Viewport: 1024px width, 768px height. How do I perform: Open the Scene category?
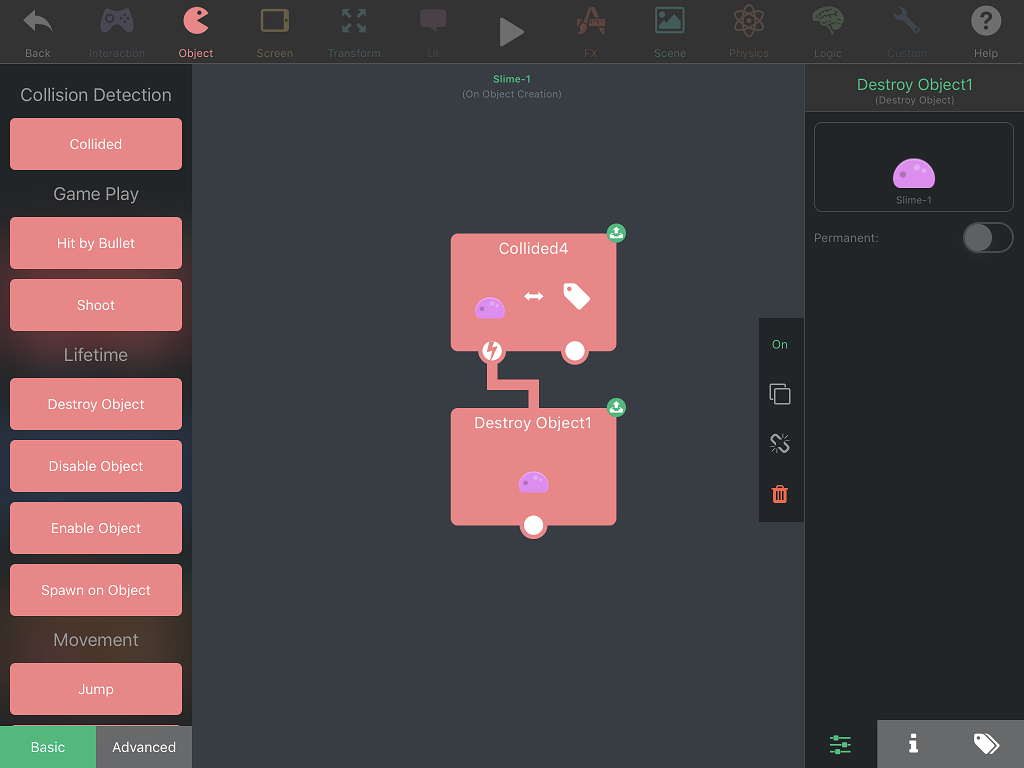click(669, 31)
